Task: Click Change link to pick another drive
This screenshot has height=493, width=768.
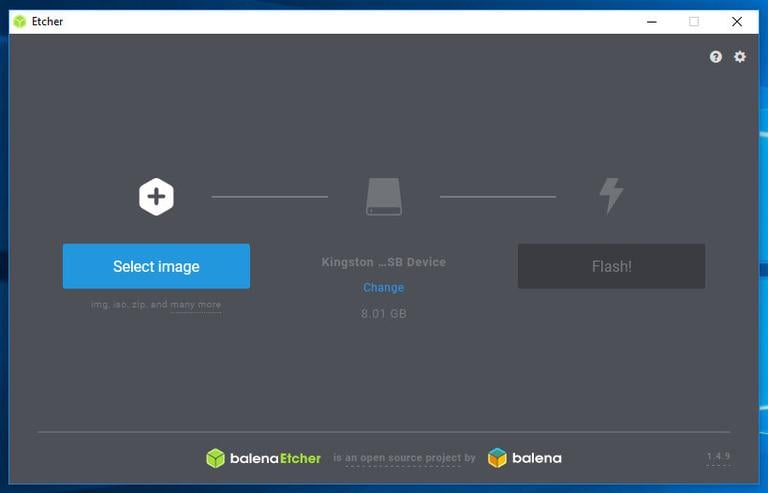Action: click(384, 288)
